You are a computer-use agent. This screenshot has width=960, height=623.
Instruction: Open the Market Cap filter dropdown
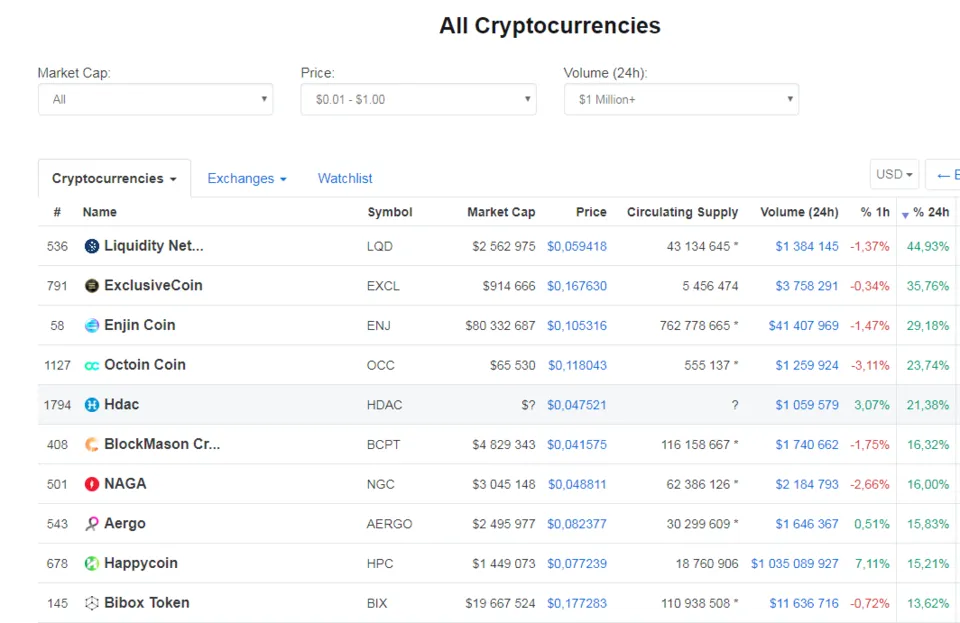(x=156, y=99)
